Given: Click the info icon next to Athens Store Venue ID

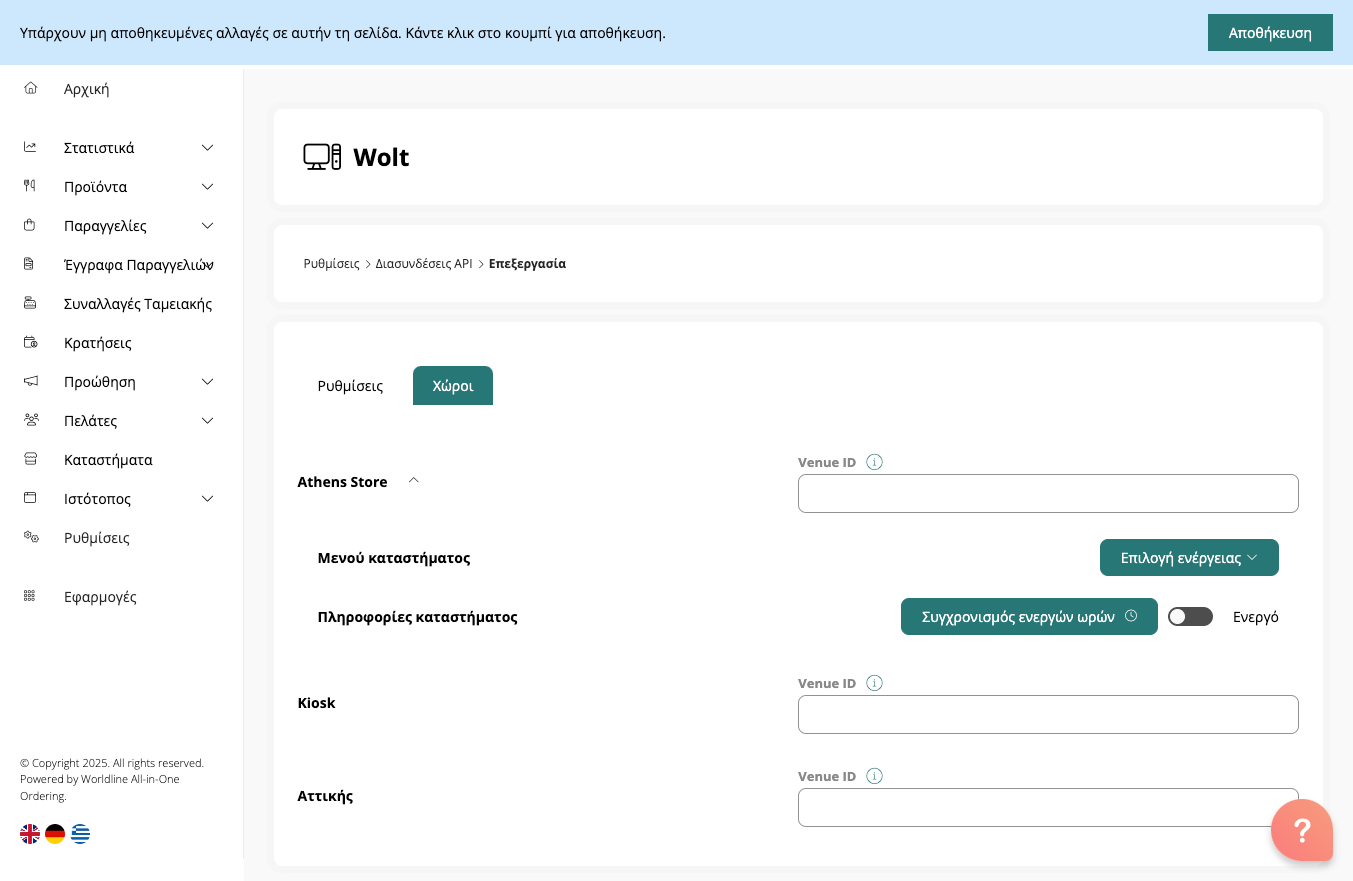Looking at the screenshot, I should tap(875, 462).
